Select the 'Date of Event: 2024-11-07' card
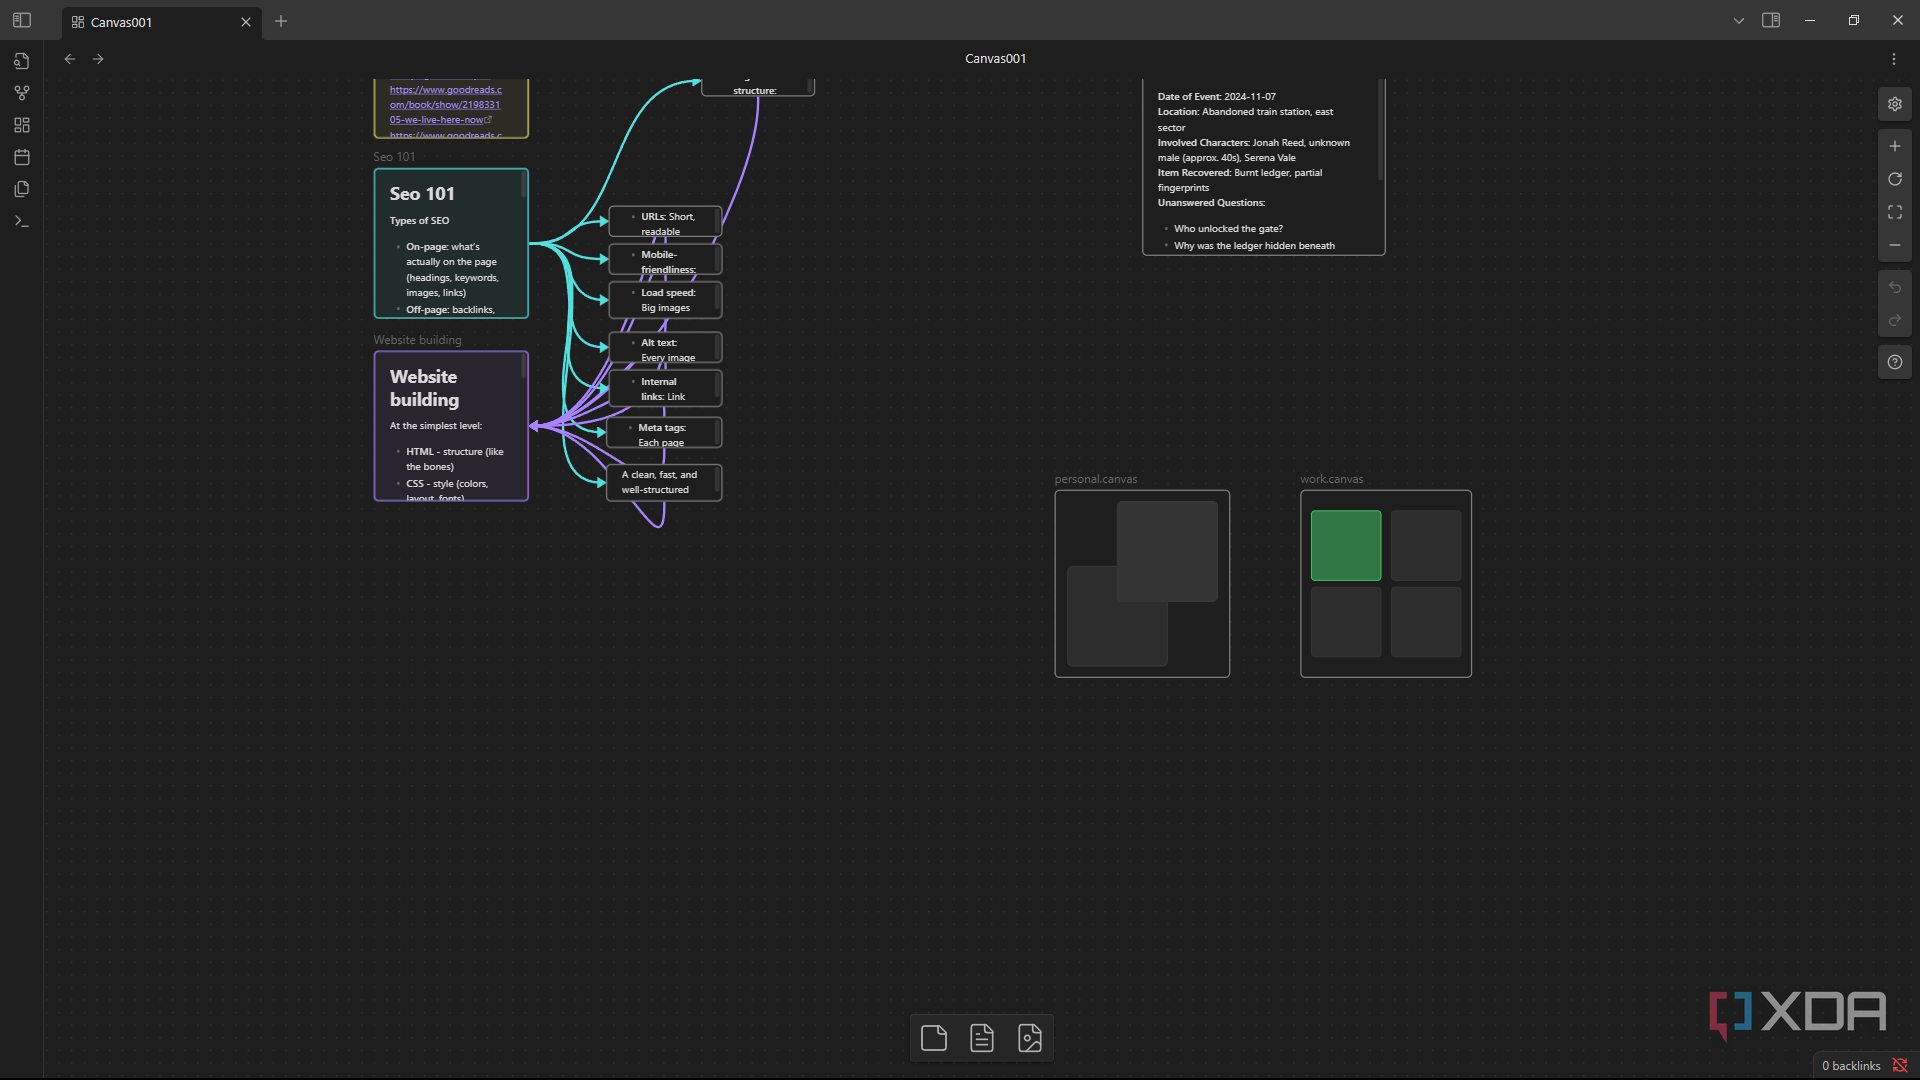 coord(1263,167)
